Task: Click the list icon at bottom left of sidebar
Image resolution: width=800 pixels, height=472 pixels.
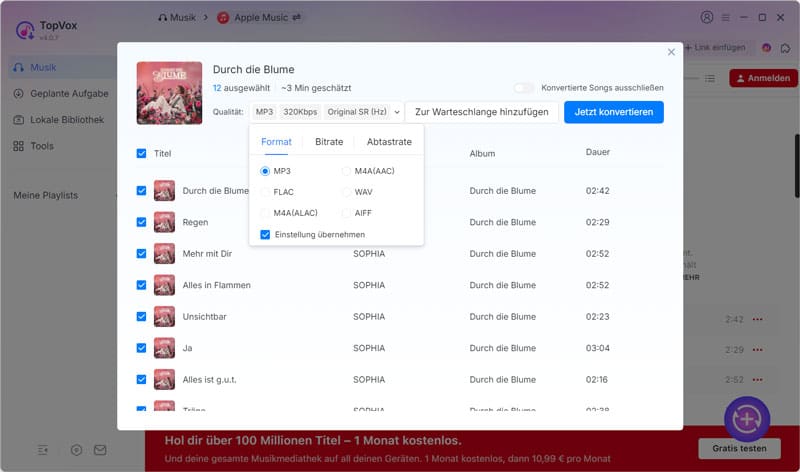Action: (x=43, y=450)
